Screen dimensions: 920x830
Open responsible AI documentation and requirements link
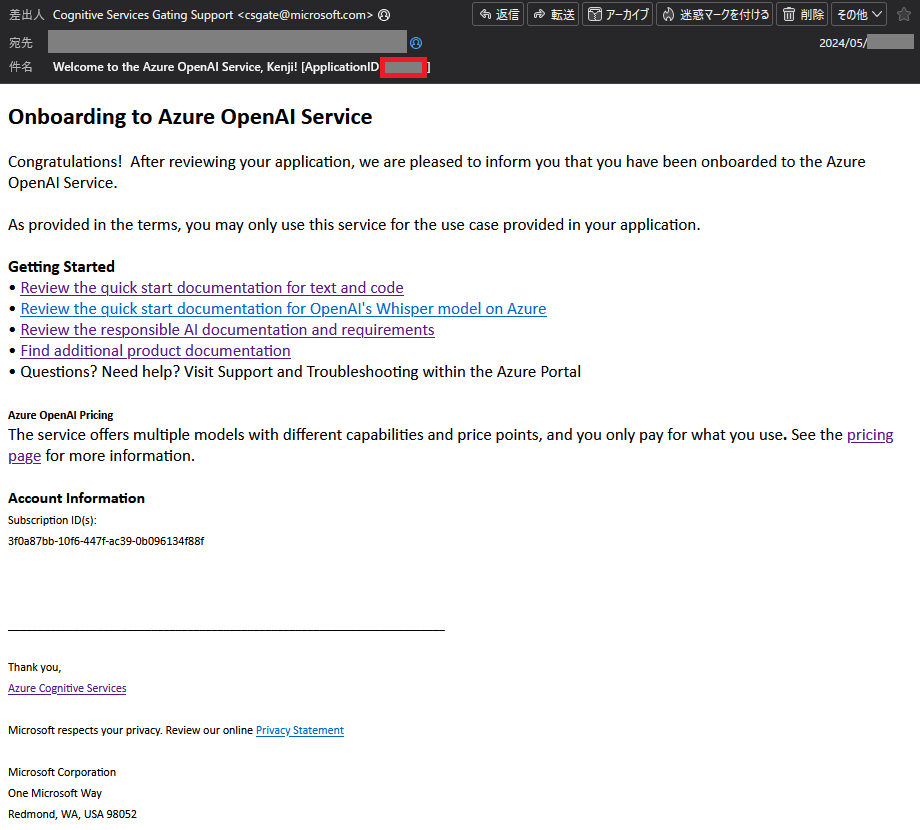point(228,330)
